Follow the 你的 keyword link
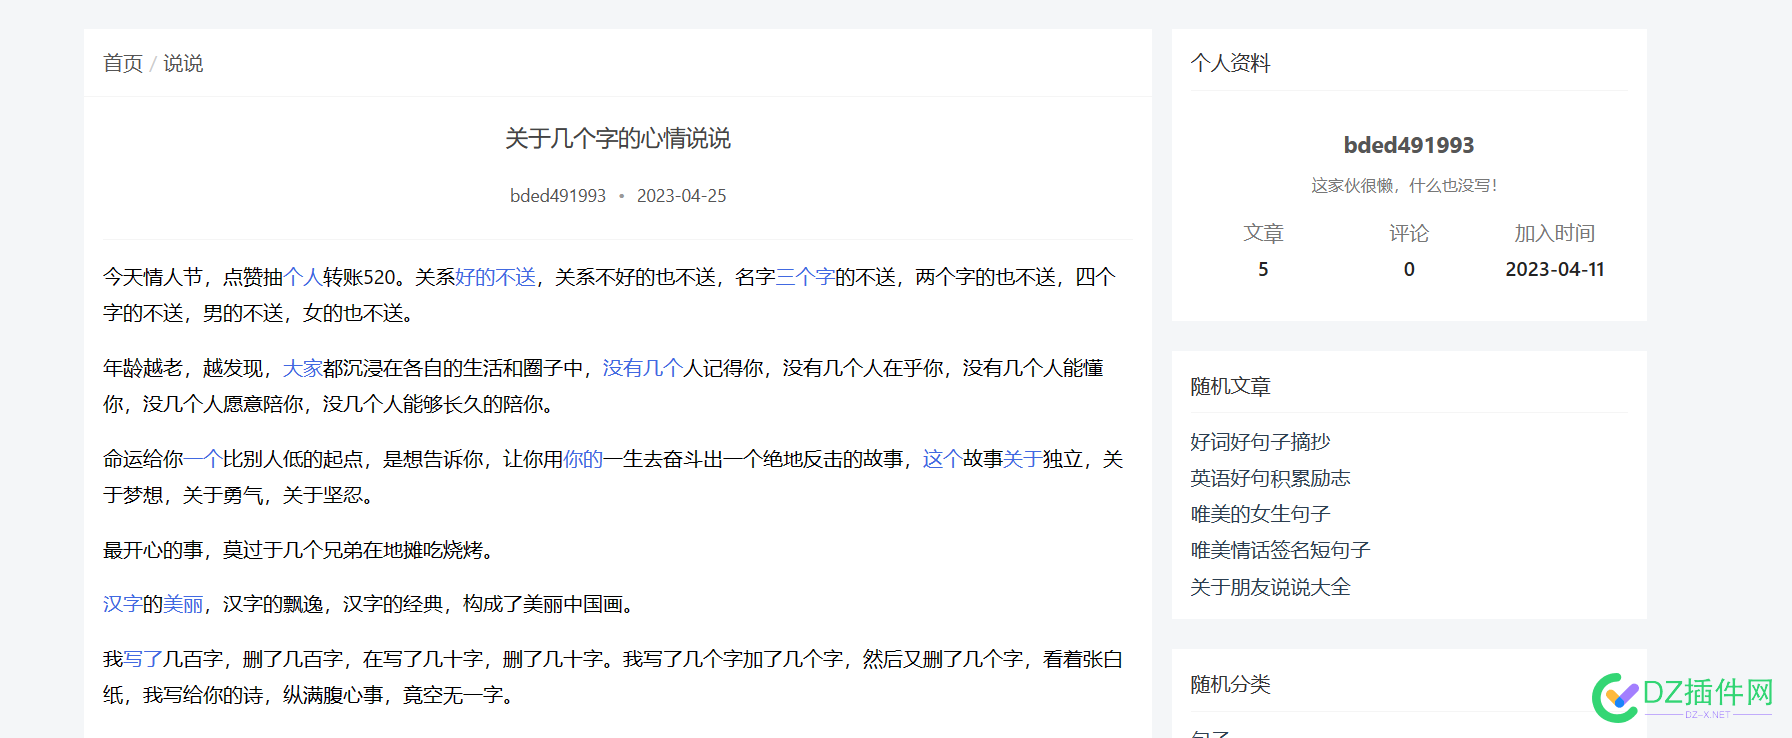Viewport: 1792px width, 738px height. [583, 459]
